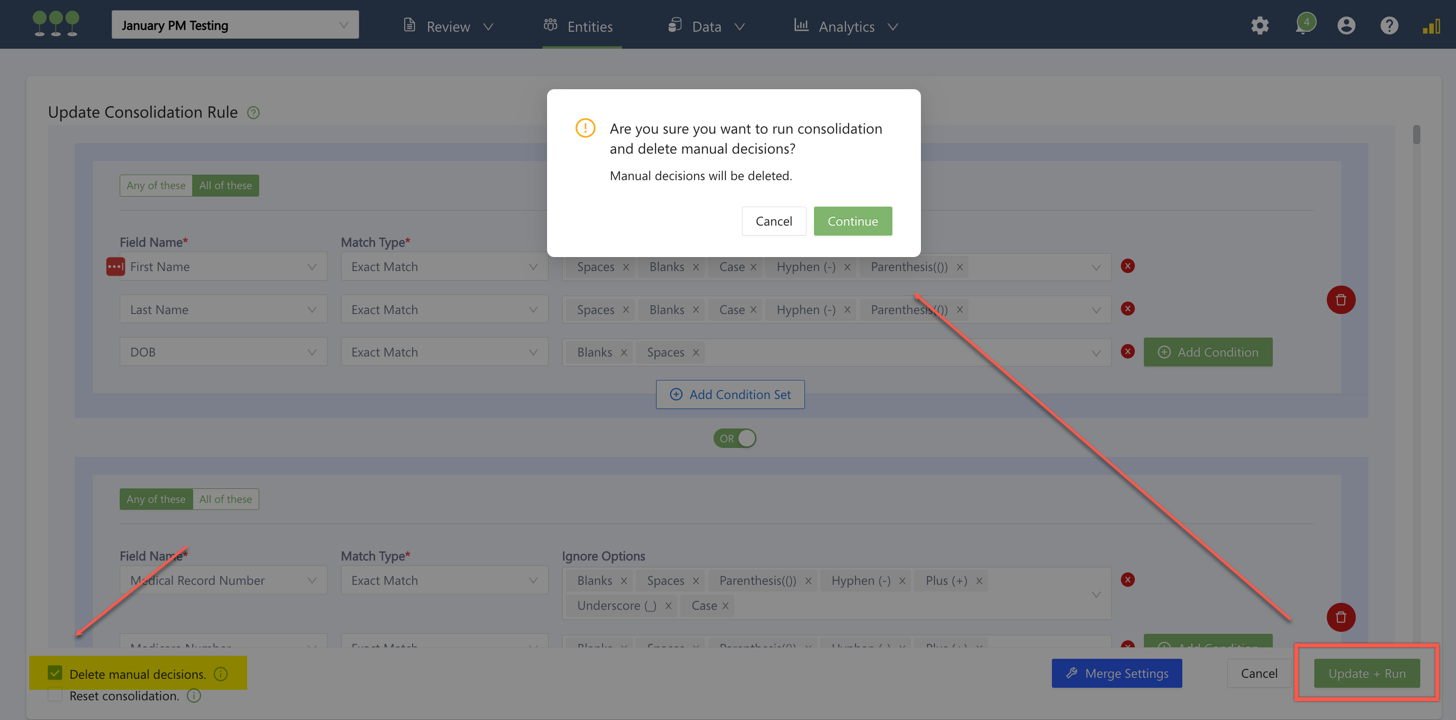This screenshot has width=1456, height=720.
Task: Open Match Type dropdown for Last Name
Action: pos(444,309)
